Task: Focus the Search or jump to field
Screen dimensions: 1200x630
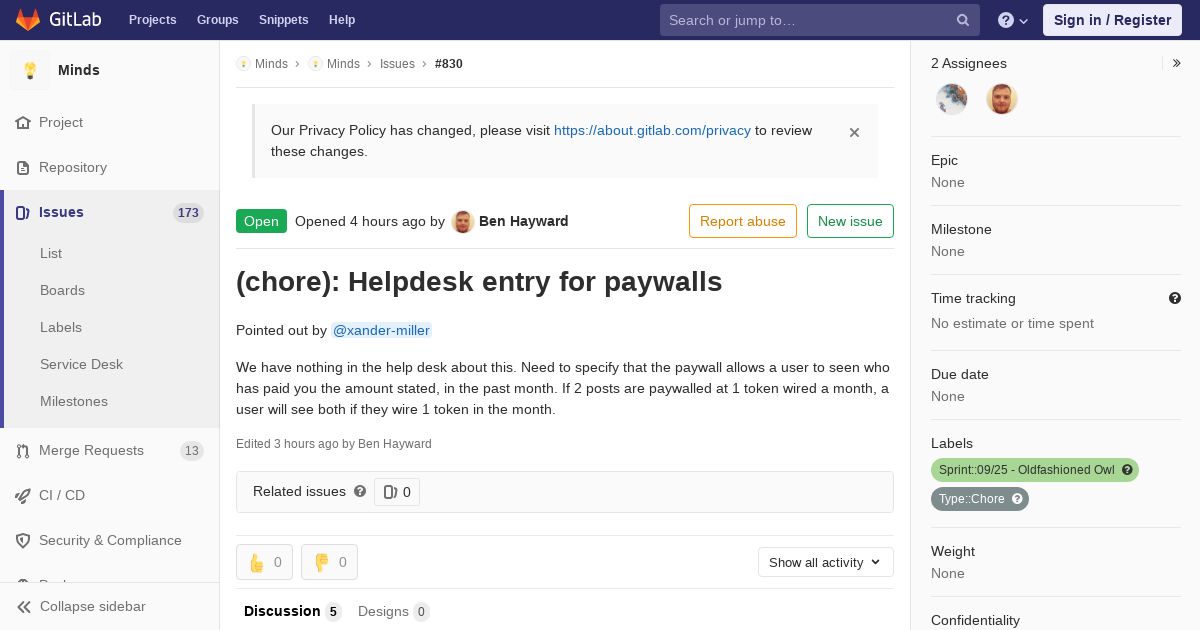Action: (x=808, y=20)
